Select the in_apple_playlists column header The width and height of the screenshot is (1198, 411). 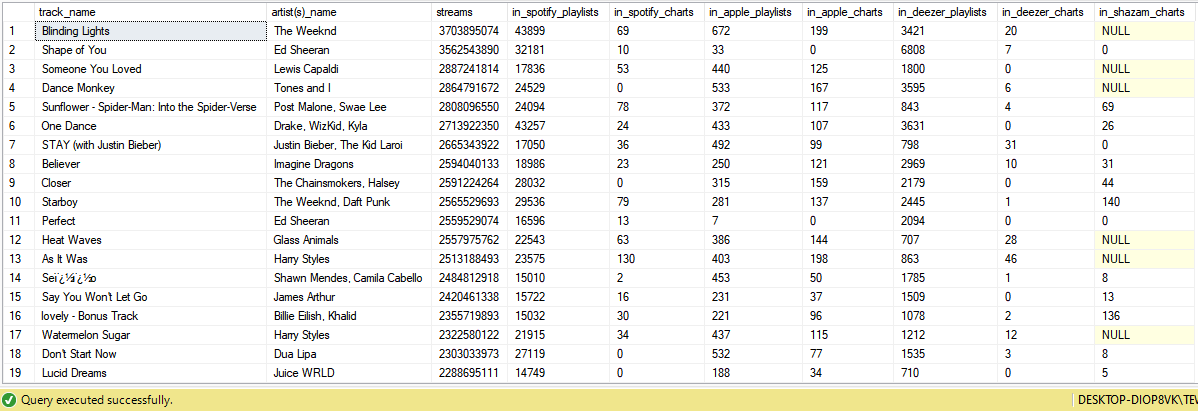pyautogui.click(x=752, y=11)
